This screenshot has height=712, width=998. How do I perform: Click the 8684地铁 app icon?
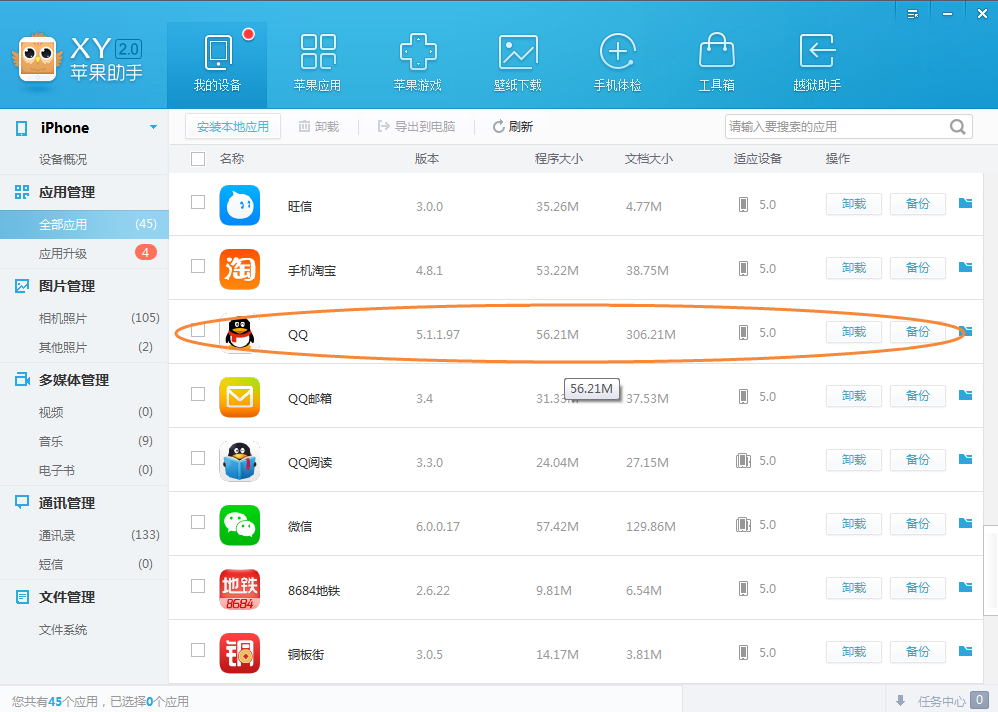click(x=240, y=589)
